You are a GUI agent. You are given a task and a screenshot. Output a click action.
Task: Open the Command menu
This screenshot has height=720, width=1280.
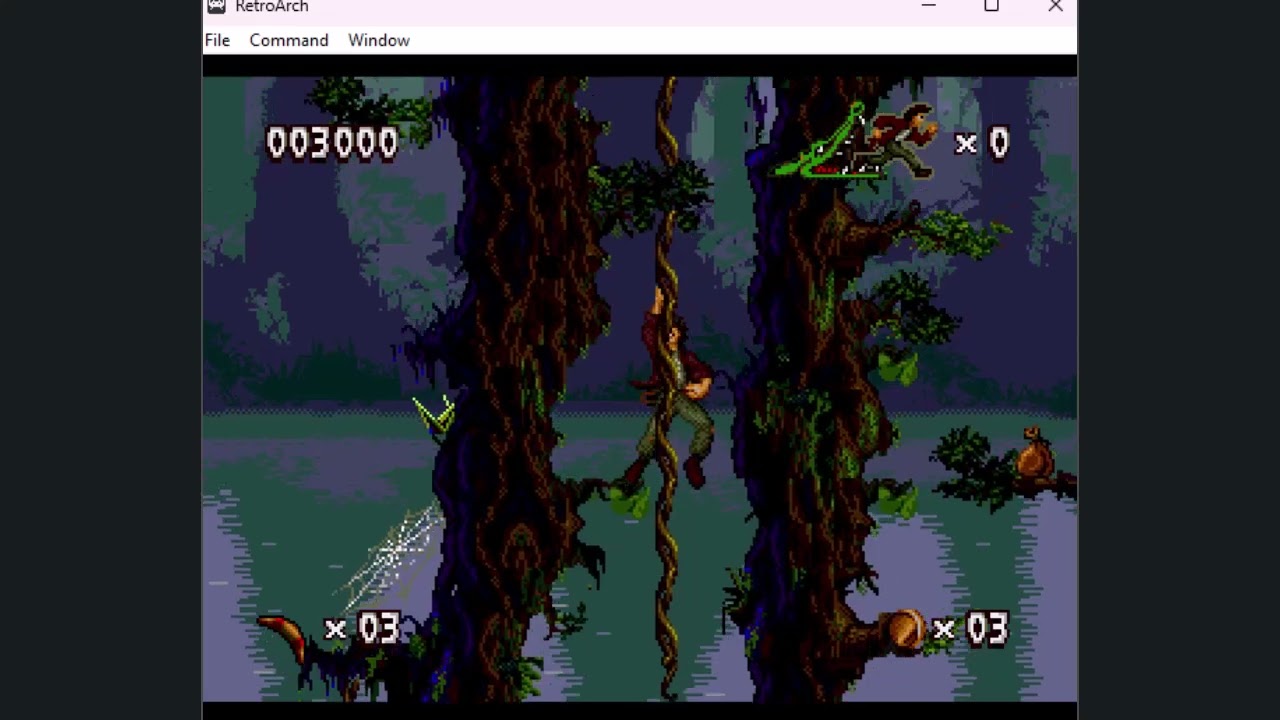[289, 40]
